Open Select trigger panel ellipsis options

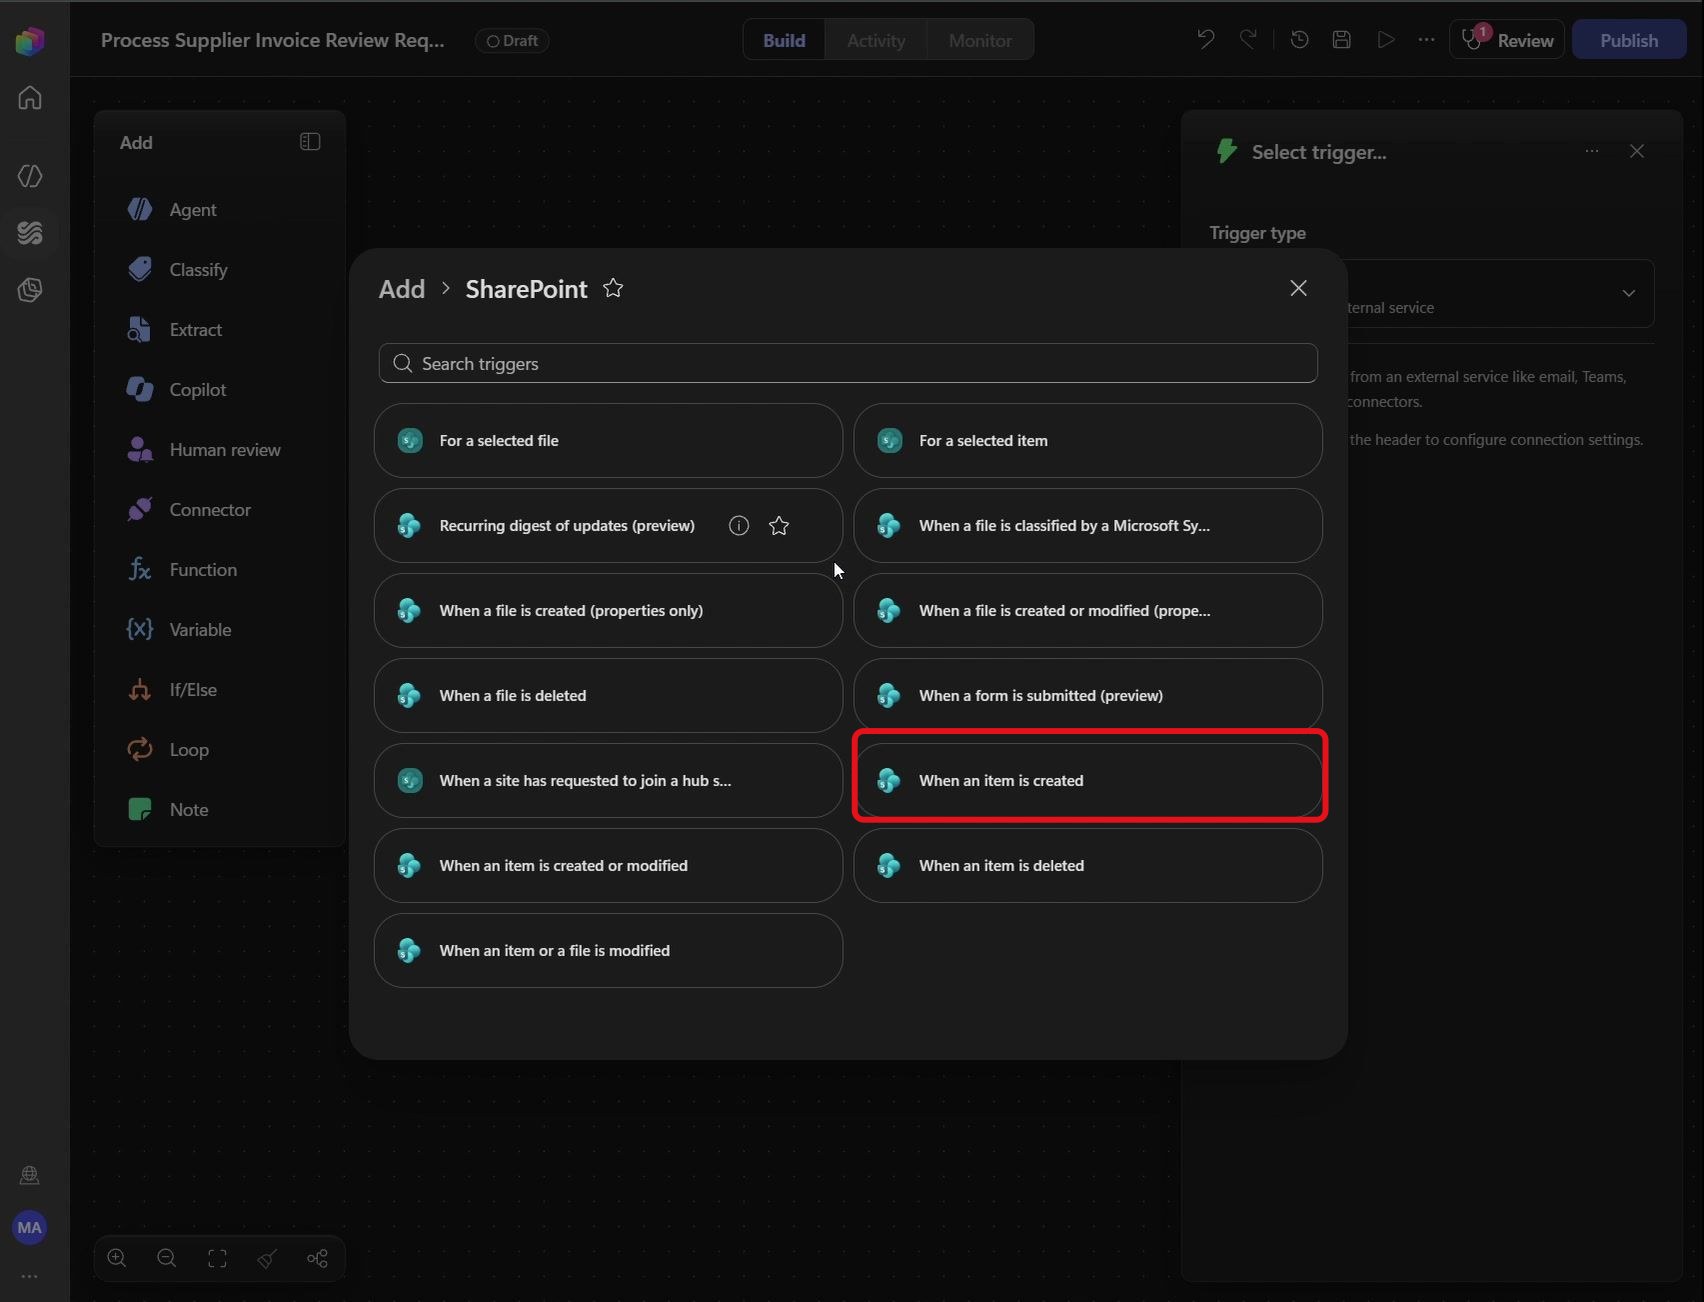tap(1592, 151)
